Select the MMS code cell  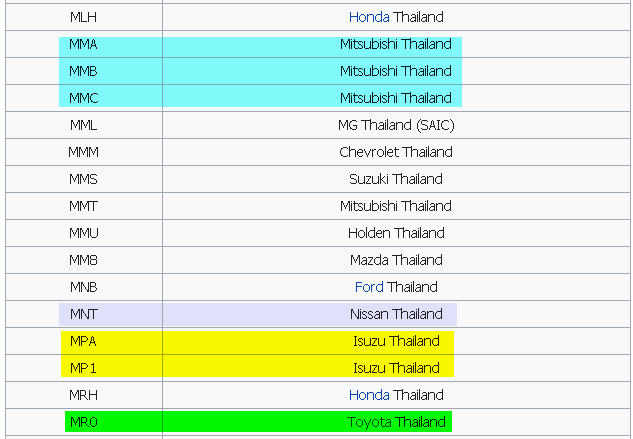click(x=84, y=179)
